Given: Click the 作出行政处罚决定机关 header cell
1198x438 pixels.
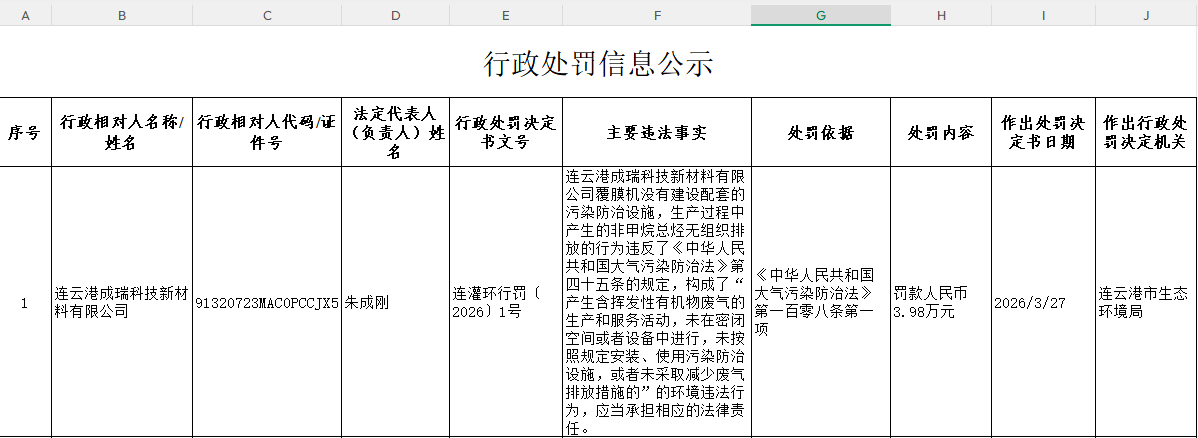Looking at the screenshot, I should [x=1146, y=132].
